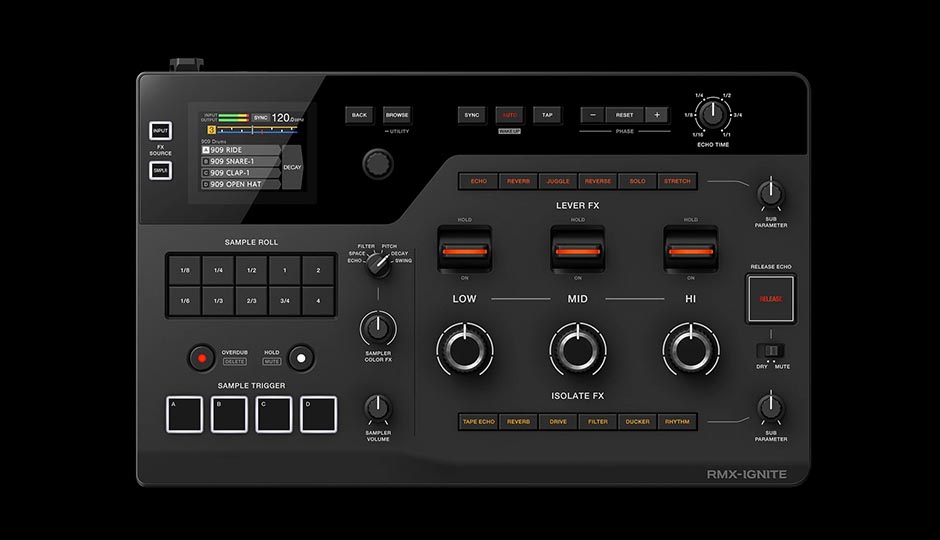The height and width of the screenshot is (540, 940).
Task: Click the Echo Time rotary knob
Action: (x=713, y=116)
